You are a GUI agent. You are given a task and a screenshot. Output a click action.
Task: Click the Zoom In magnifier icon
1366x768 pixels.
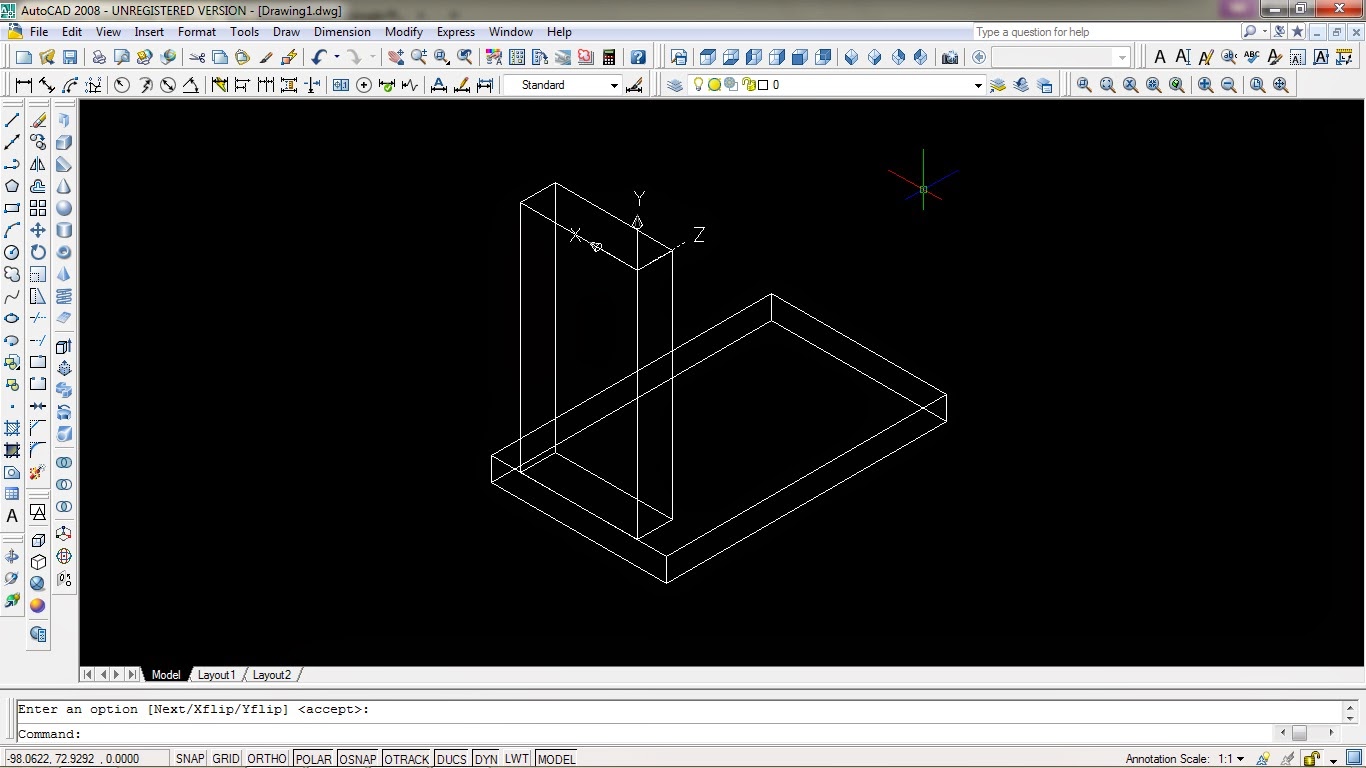click(x=1205, y=86)
